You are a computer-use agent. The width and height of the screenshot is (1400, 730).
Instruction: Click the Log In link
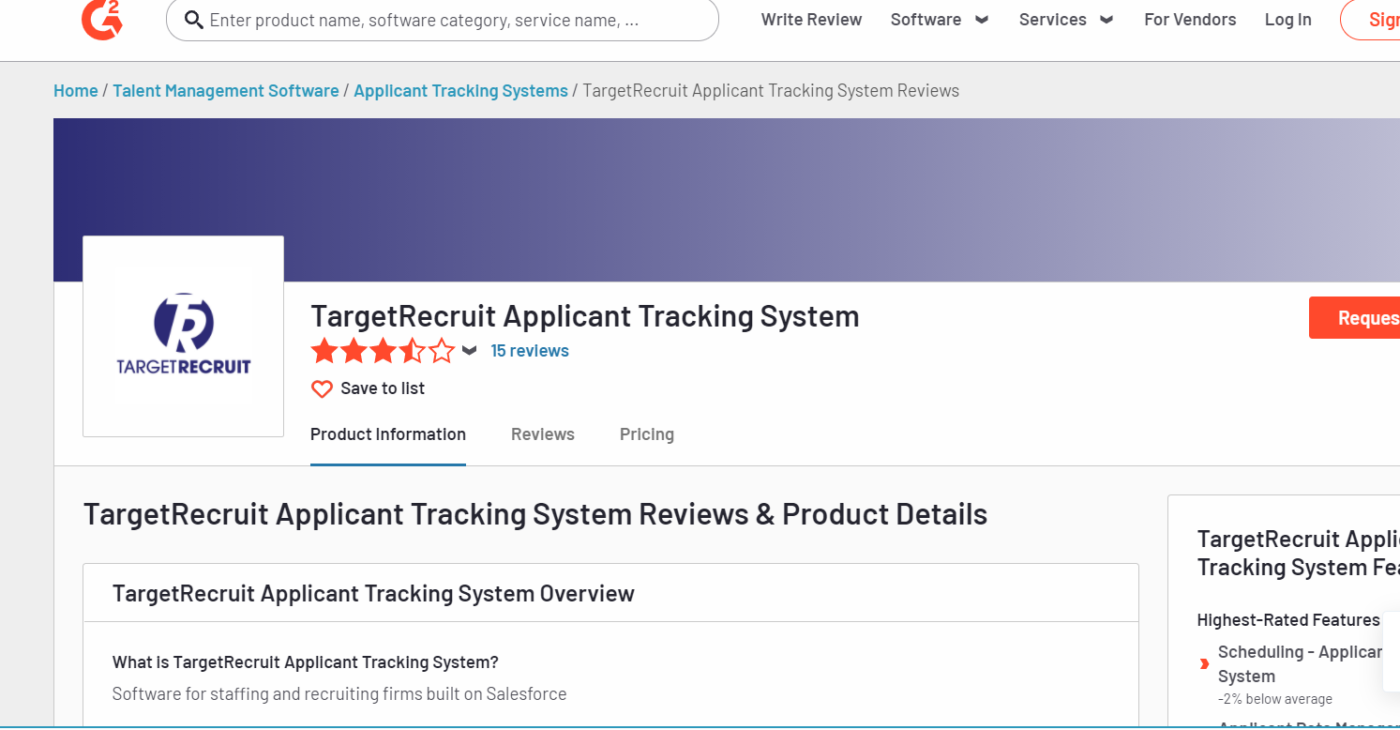click(1288, 20)
